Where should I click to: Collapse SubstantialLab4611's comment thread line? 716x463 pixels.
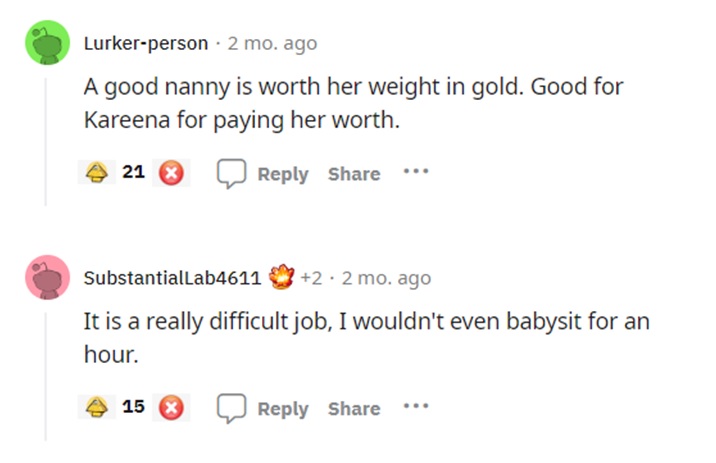46,370
